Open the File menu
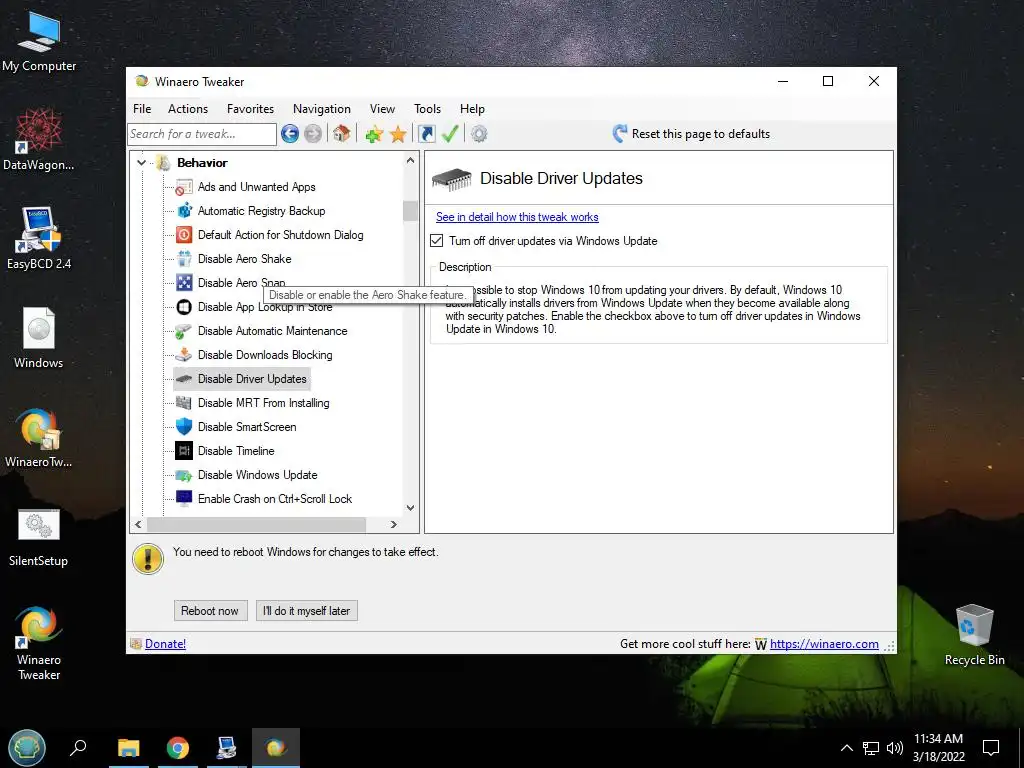 [142, 109]
